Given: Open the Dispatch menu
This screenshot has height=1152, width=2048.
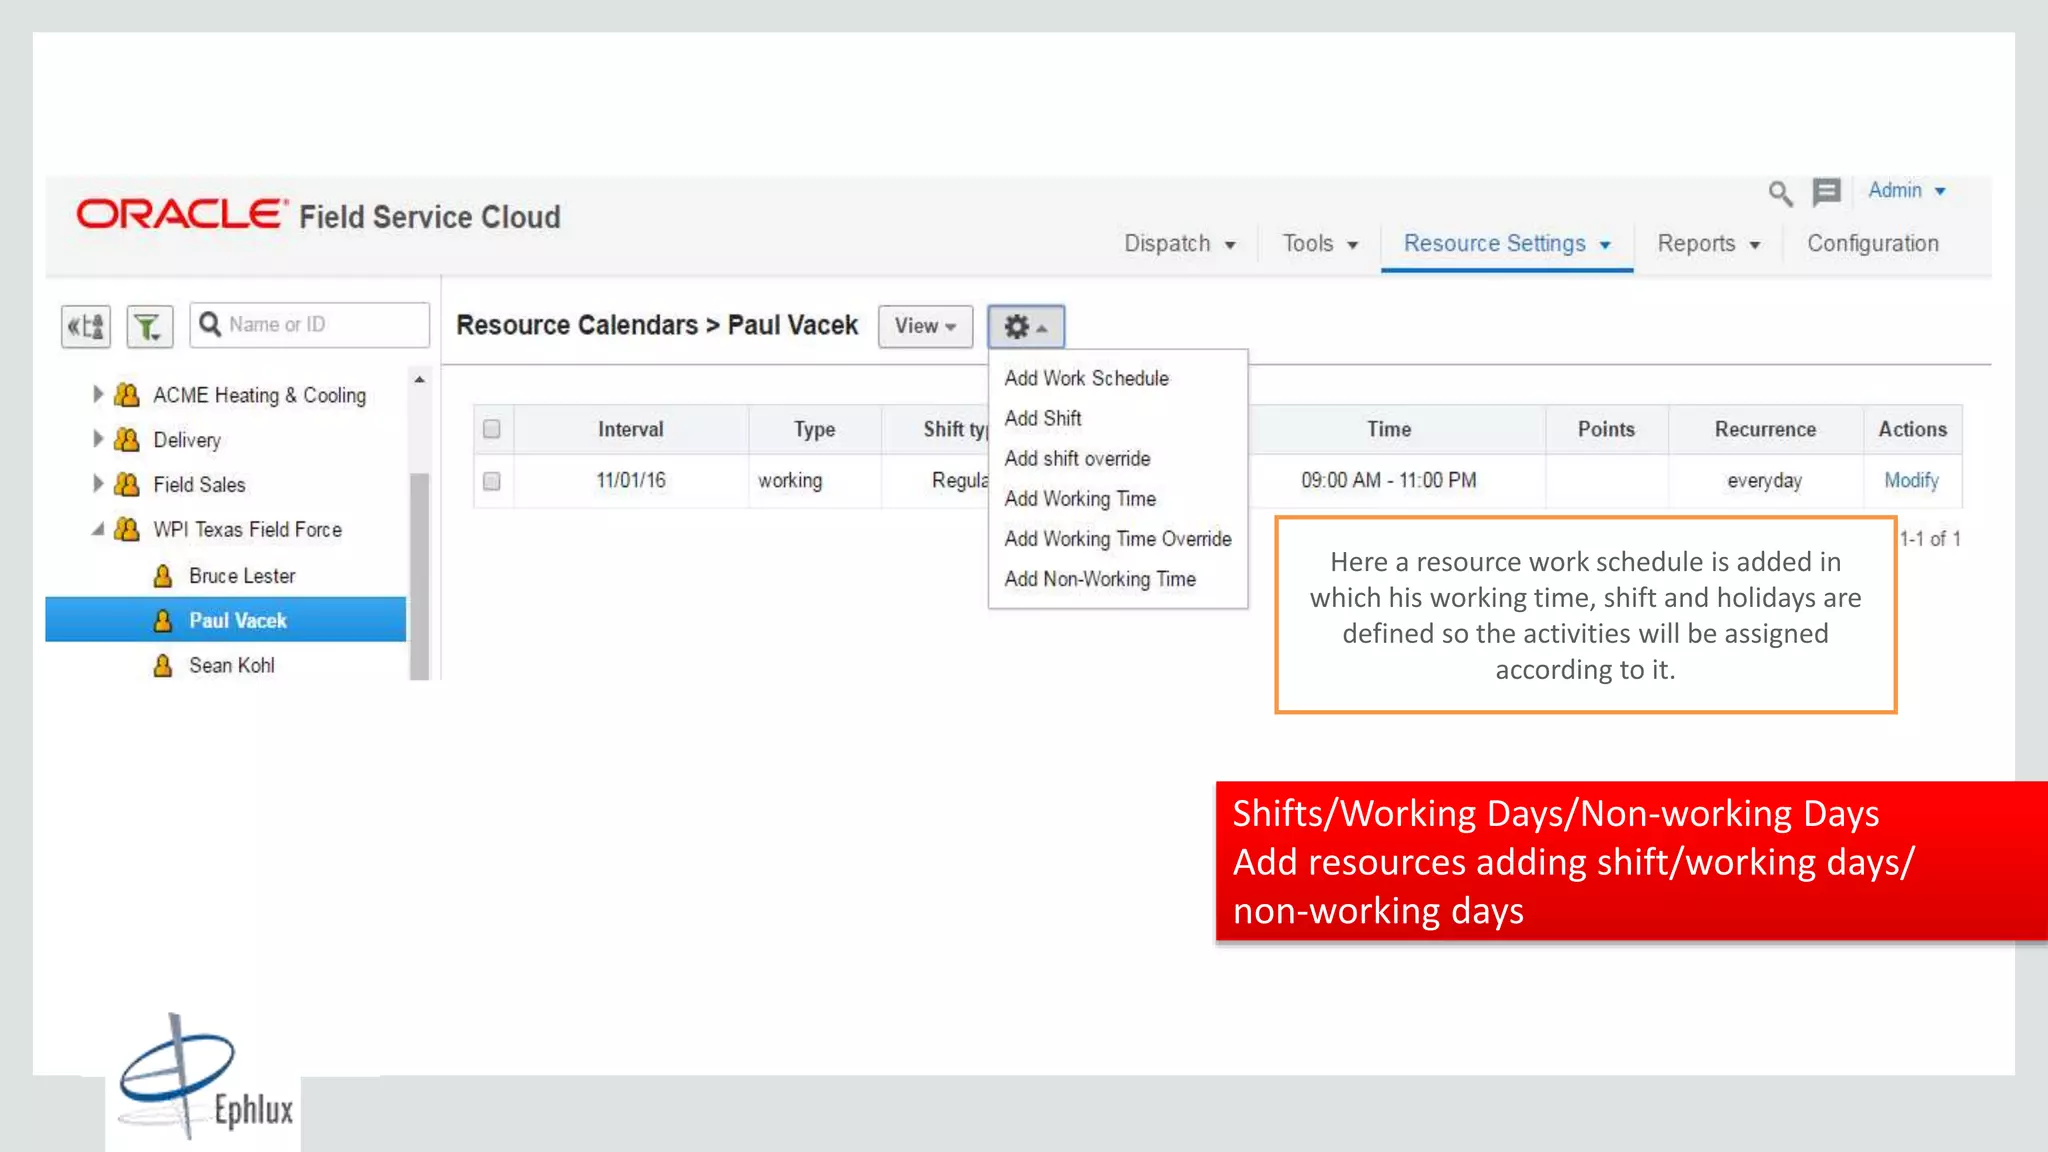Looking at the screenshot, I should [x=1180, y=244].
